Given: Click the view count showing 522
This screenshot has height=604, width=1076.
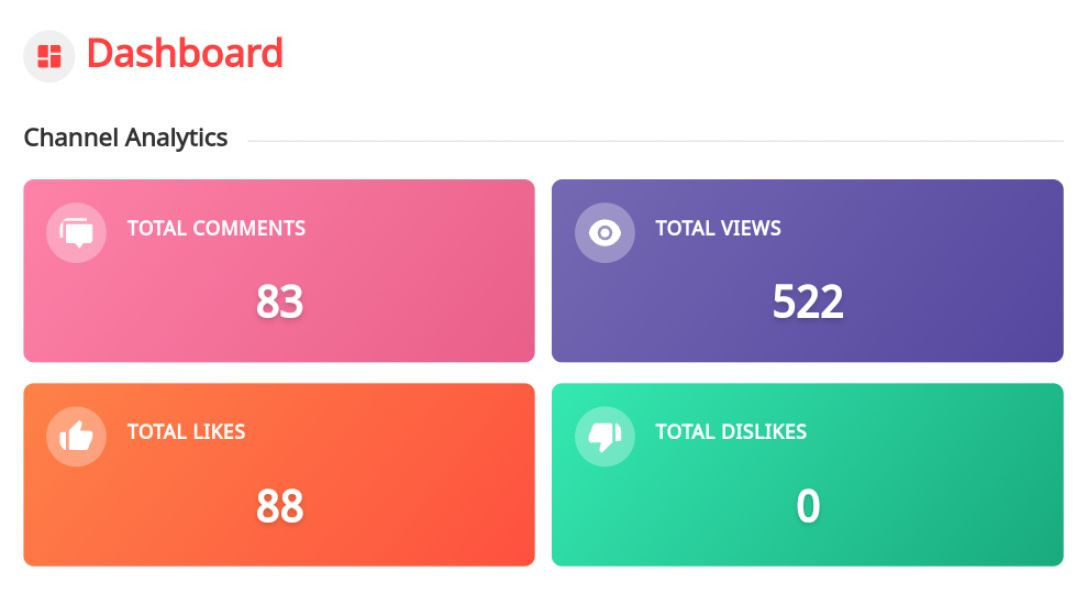Looking at the screenshot, I should point(807,300).
